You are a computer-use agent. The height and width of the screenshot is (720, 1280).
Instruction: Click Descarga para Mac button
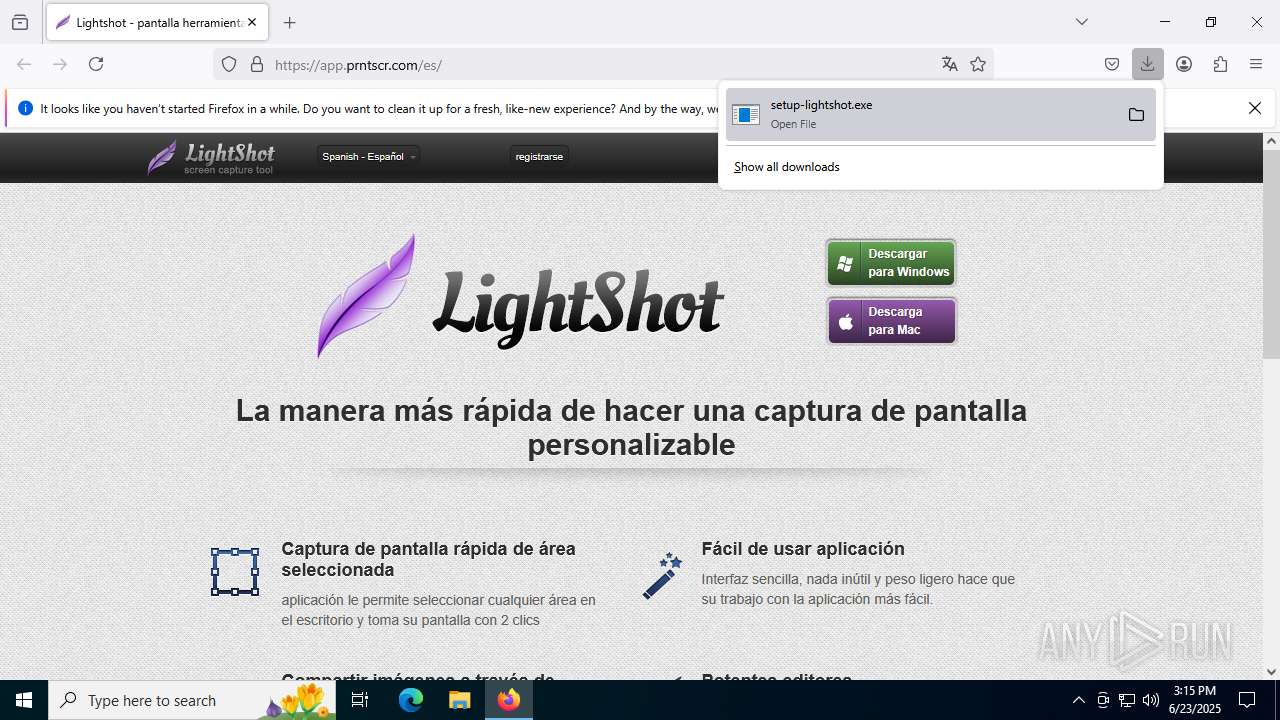tap(891, 321)
